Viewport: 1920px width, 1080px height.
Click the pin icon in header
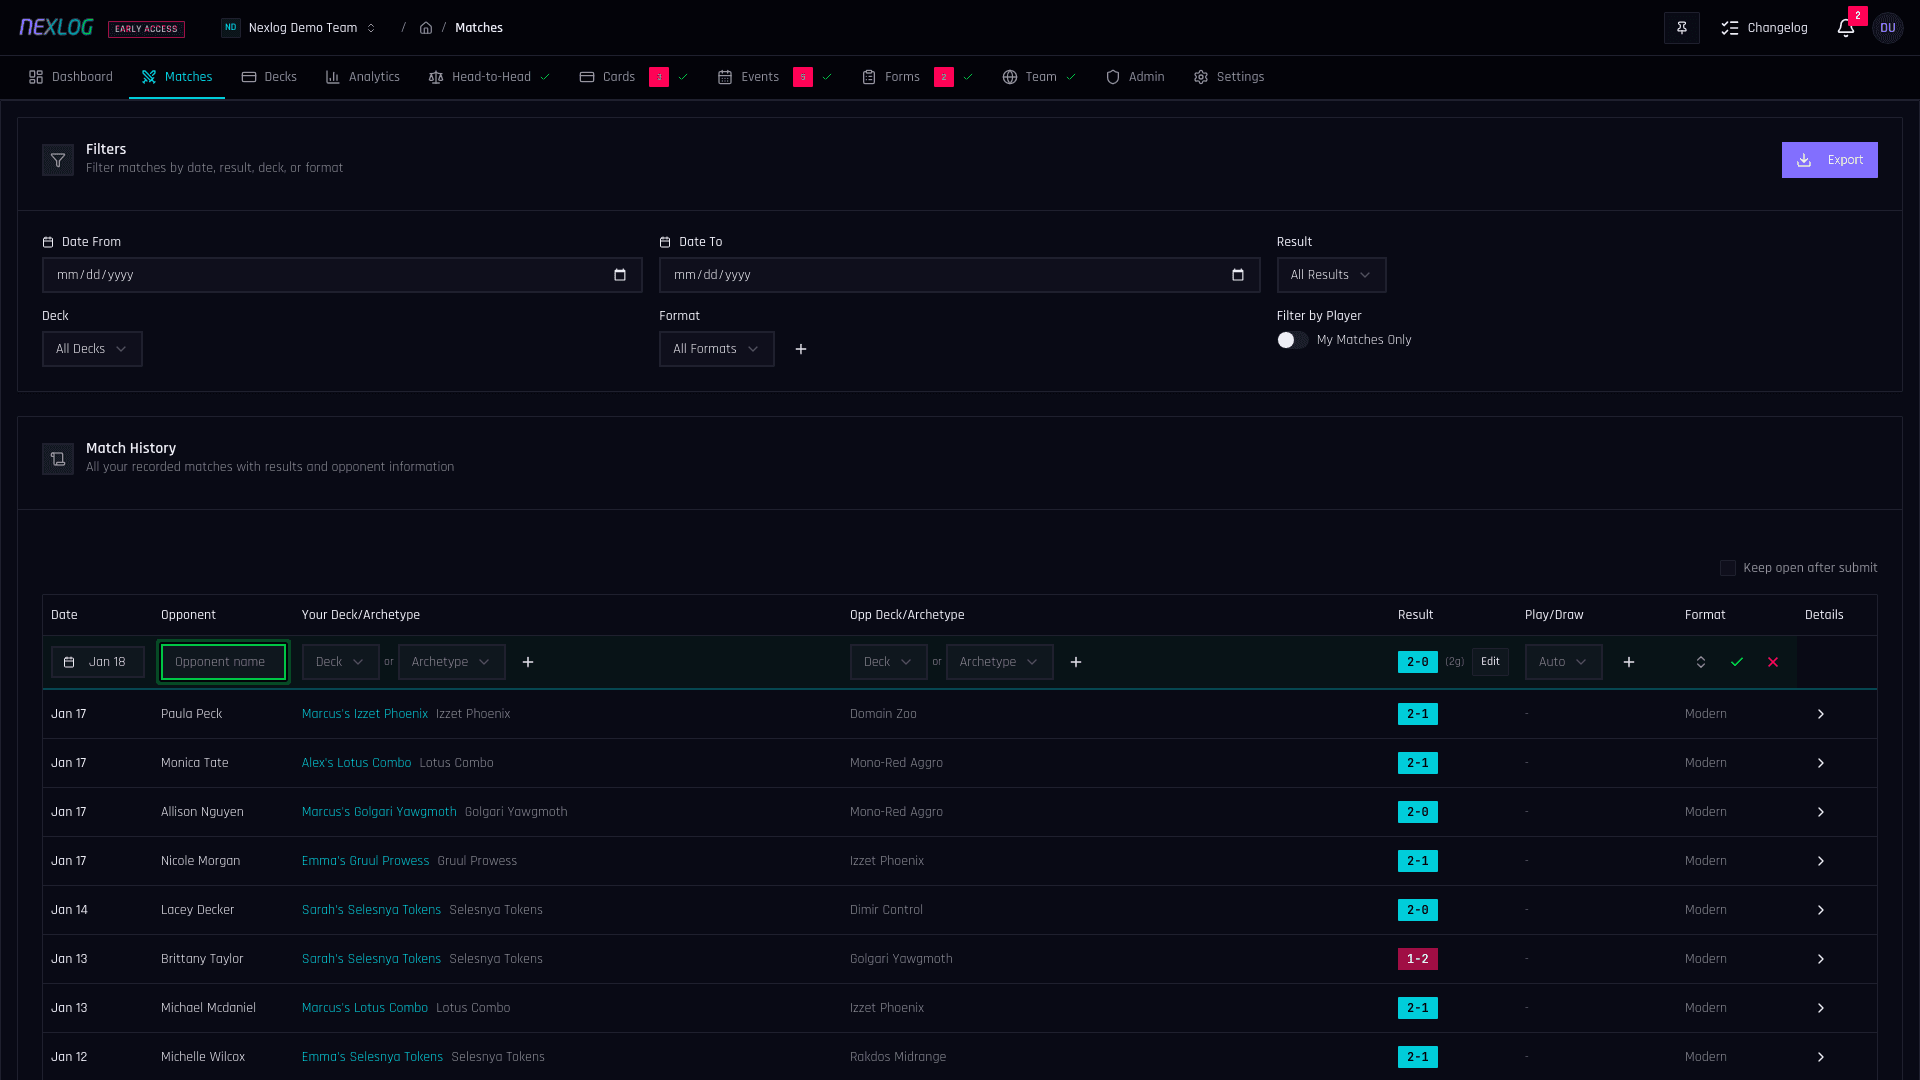tap(1682, 28)
